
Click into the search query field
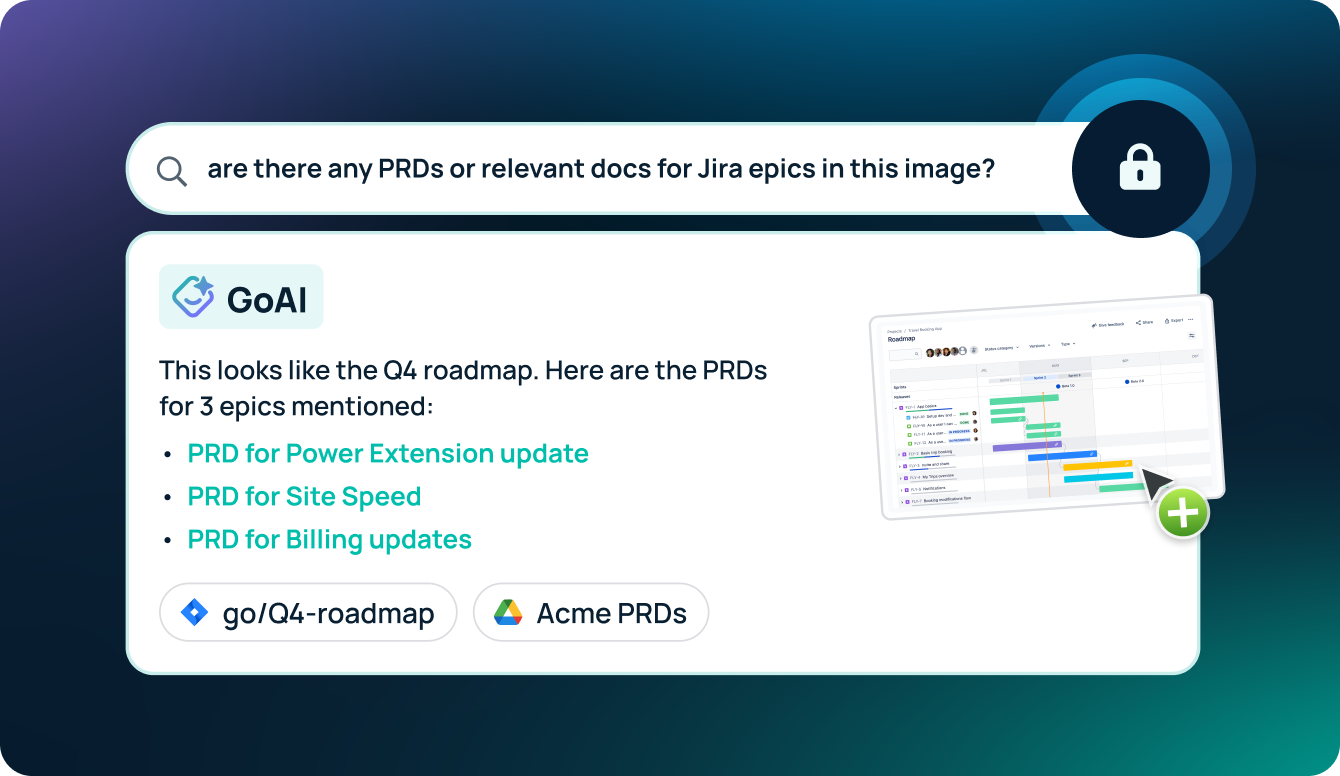pyautogui.click(x=600, y=170)
